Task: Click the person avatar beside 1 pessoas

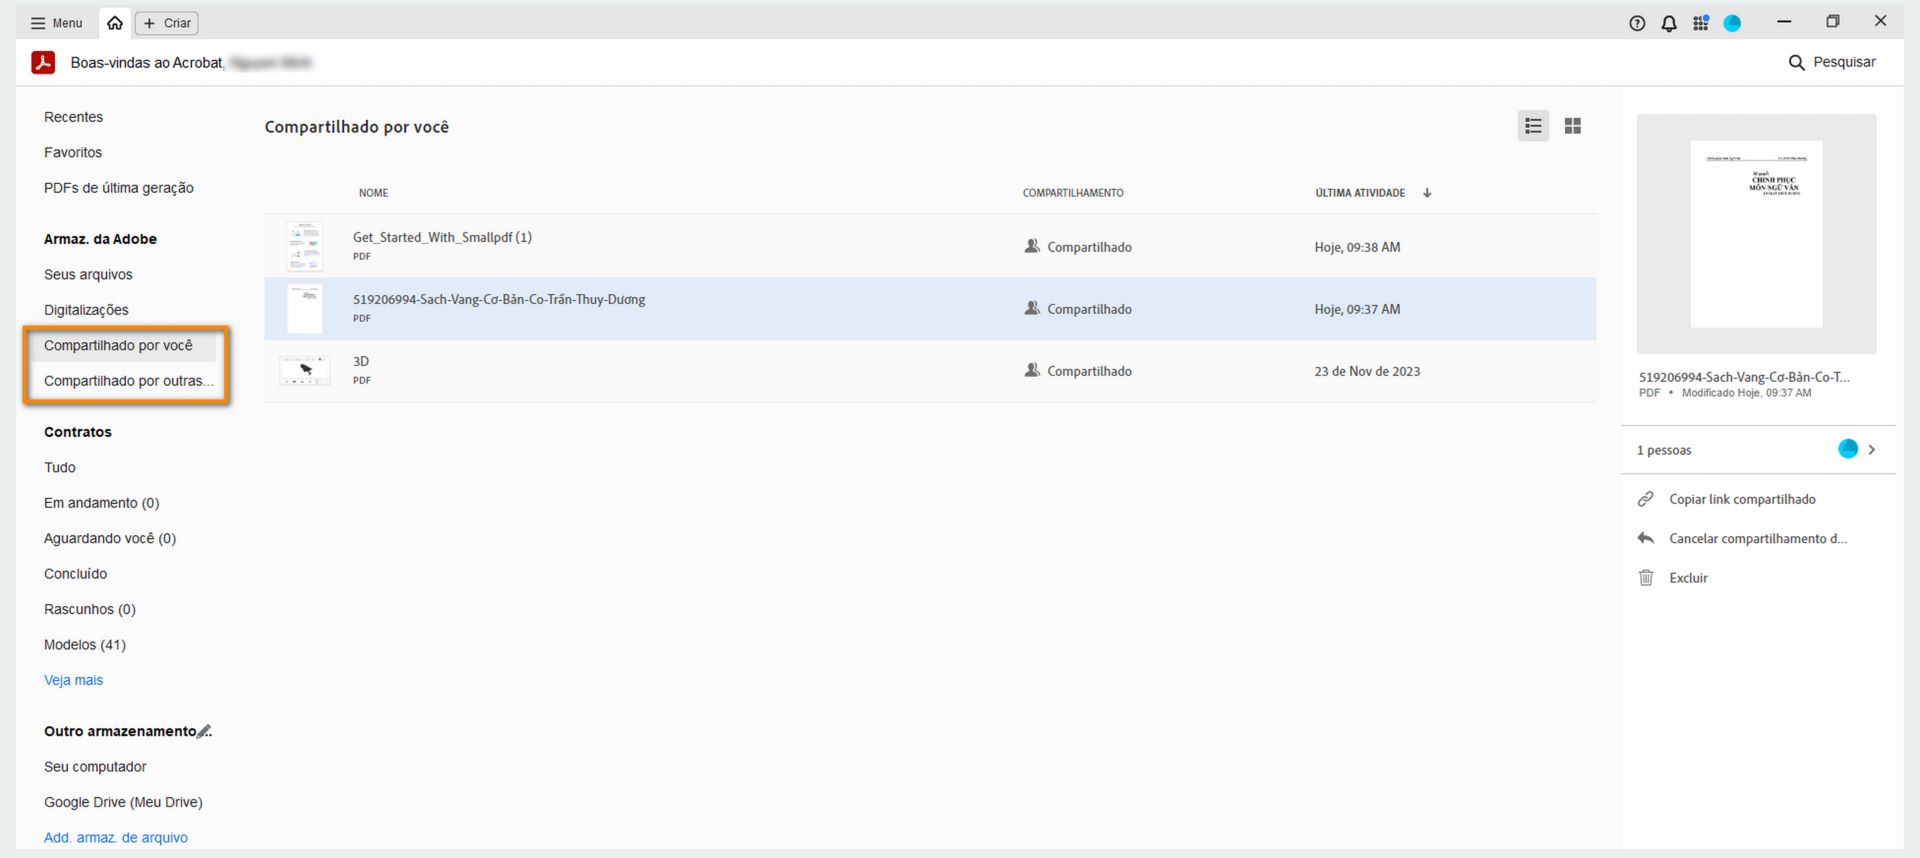Action: coord(1848,449)
